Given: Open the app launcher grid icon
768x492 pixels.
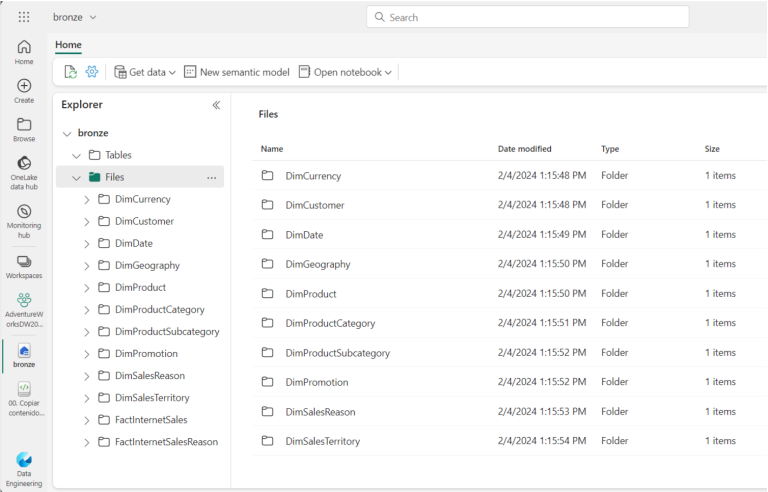Looking at the screenshot, I should click(24, 17).
